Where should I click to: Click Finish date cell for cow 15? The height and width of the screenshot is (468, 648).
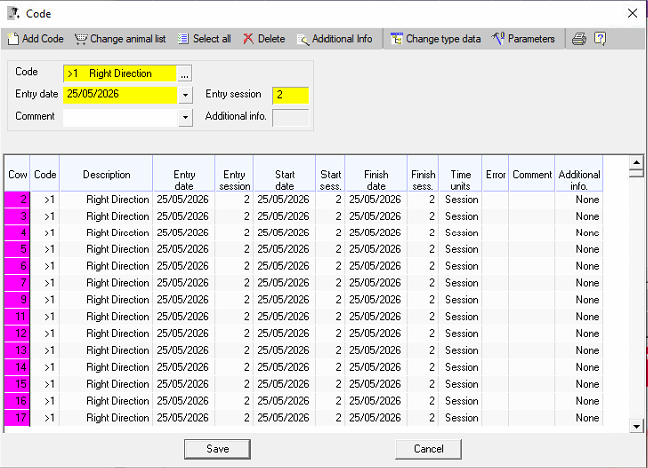click(x=375, y=384)
